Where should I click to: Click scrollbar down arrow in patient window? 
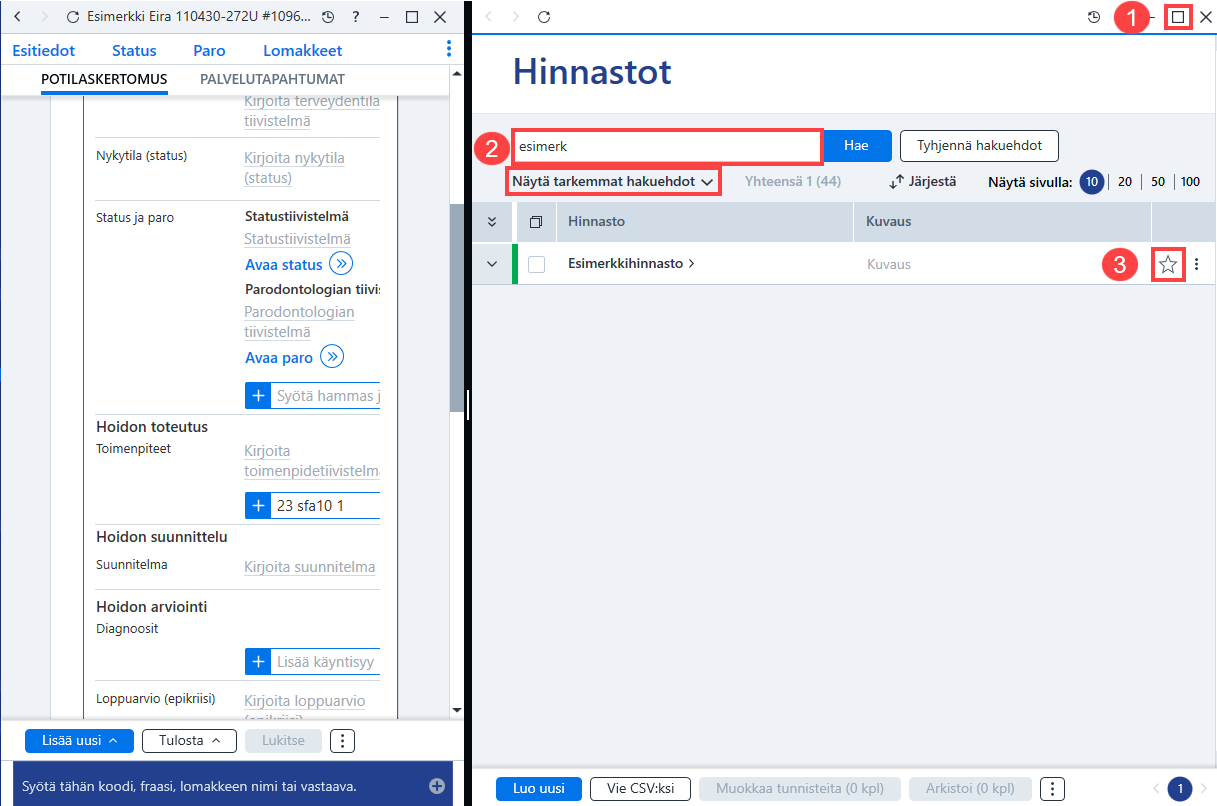click(x=457, y=709)
